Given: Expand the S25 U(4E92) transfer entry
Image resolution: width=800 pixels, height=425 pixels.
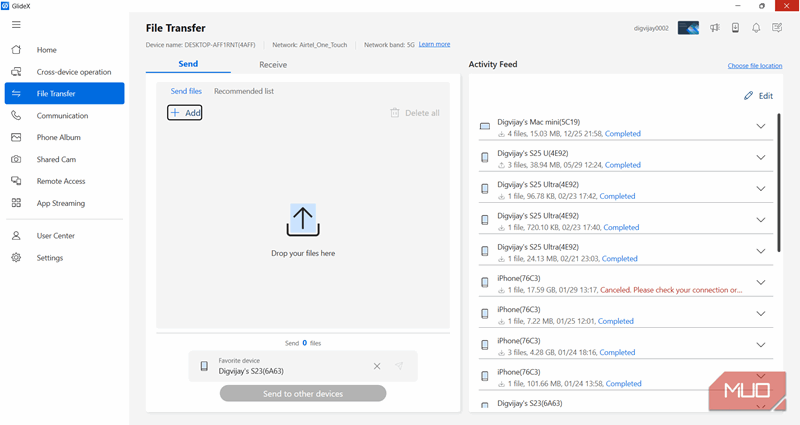Looking at the screenshot, I should pos(760,158).
